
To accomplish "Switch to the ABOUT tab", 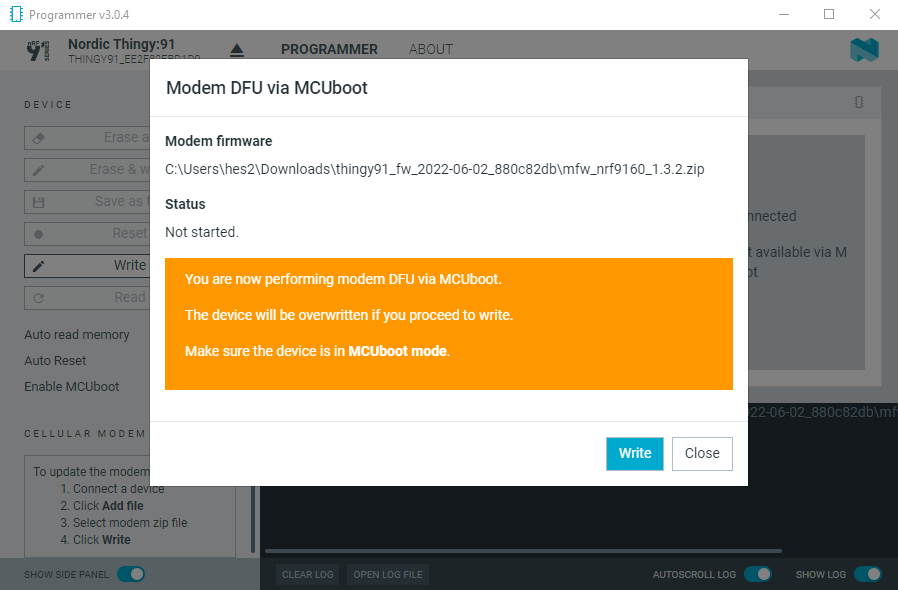I will click(431, 49).
